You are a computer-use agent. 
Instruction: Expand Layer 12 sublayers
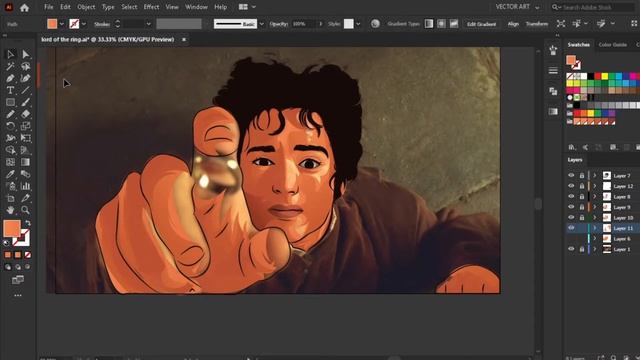tap(595, 186)
